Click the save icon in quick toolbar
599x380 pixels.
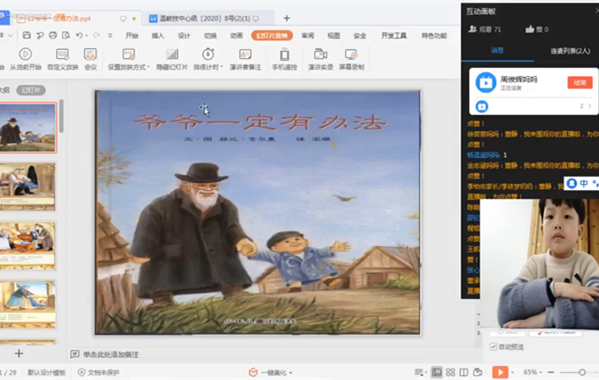(27, 36)
